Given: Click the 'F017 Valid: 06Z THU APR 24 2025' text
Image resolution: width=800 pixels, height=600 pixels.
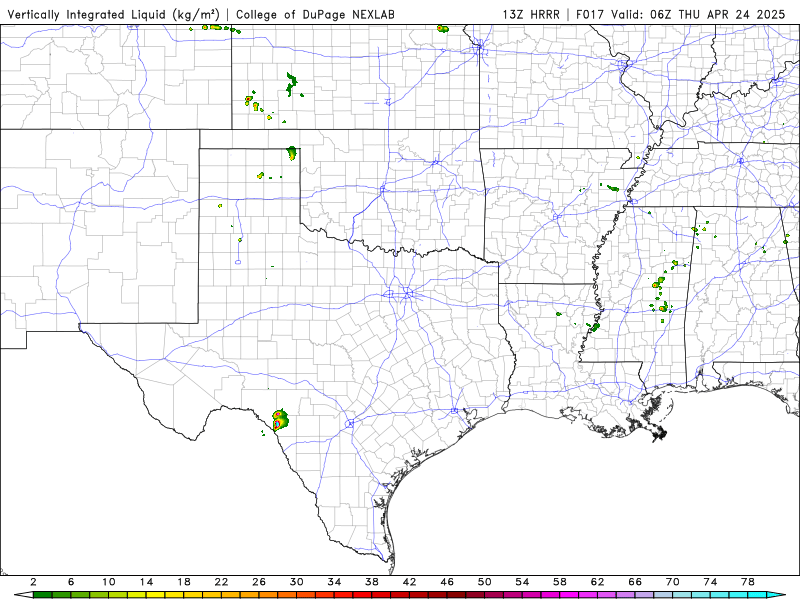Looking at the screenshot, I should [x=681, y=14].
